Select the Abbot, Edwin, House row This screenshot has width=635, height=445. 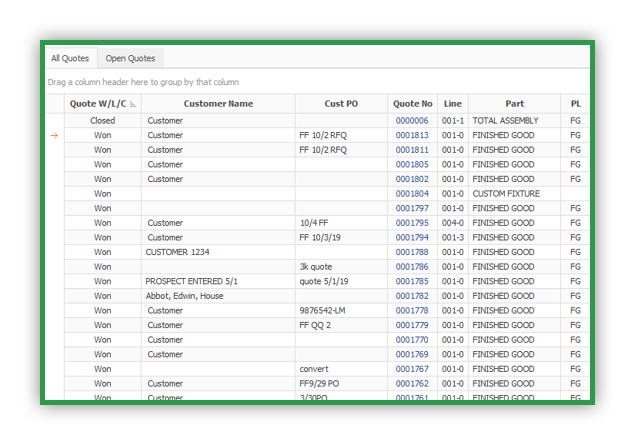[185, 296]
